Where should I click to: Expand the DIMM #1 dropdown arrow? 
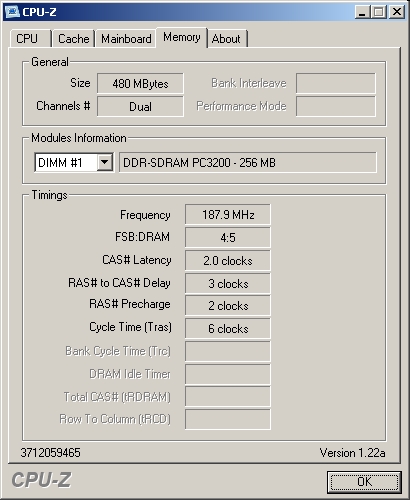point(105,162)
